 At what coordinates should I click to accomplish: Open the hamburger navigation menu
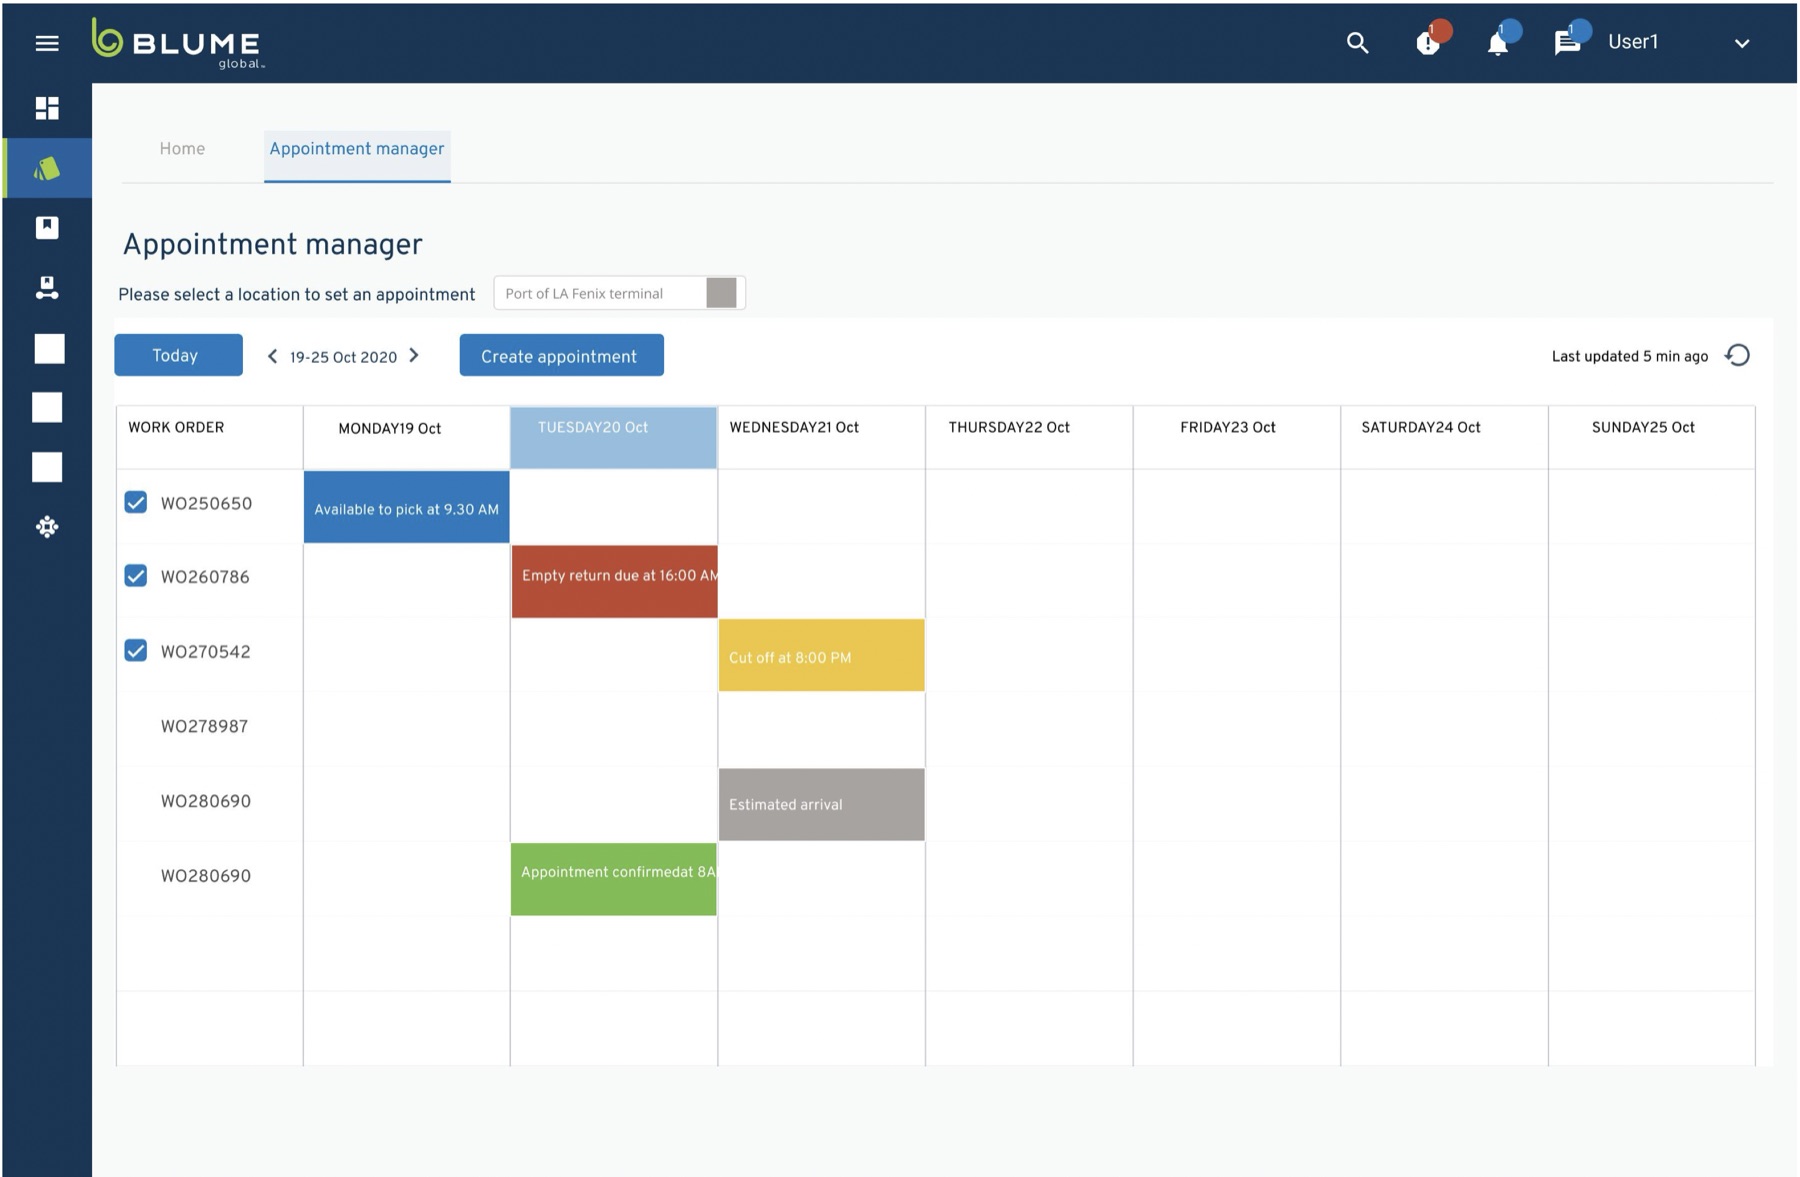(47, 43)
